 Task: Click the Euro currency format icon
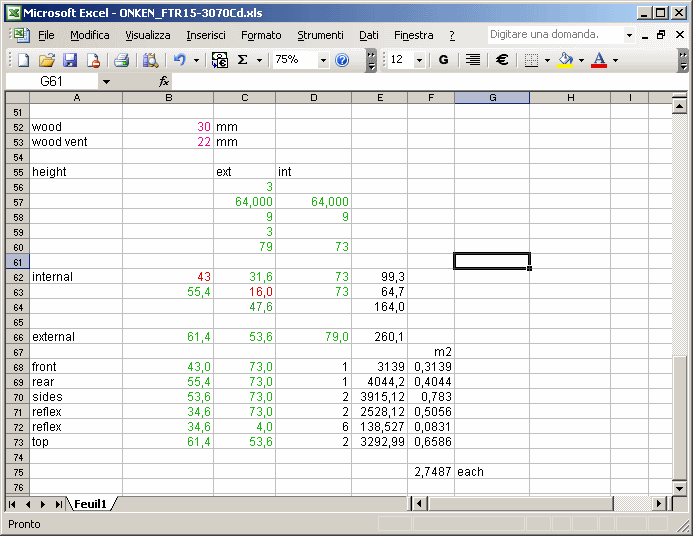tap(502, 60)
